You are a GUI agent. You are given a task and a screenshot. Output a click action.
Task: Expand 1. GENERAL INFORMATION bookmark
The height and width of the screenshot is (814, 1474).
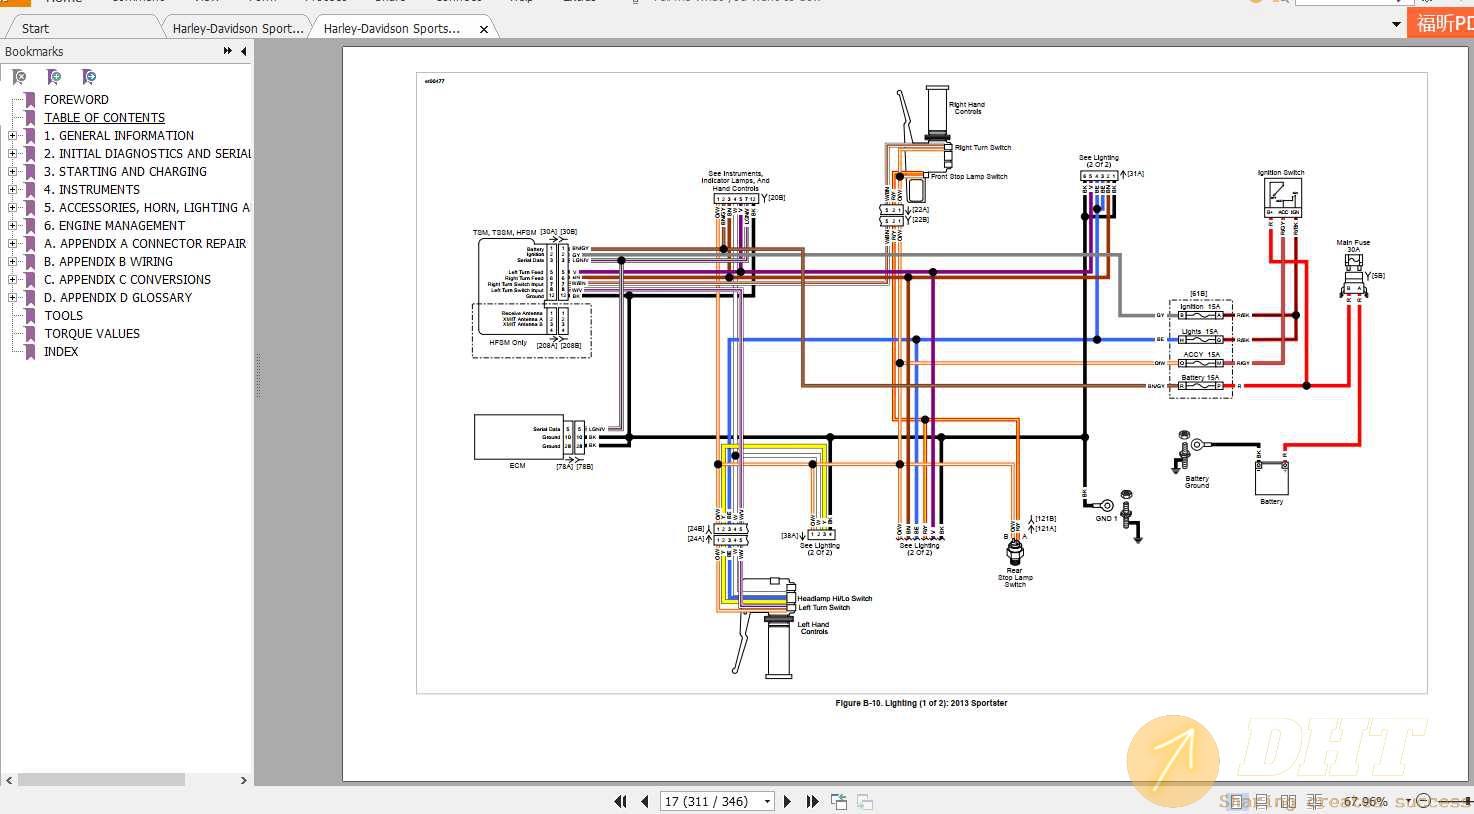pos(12,135)
